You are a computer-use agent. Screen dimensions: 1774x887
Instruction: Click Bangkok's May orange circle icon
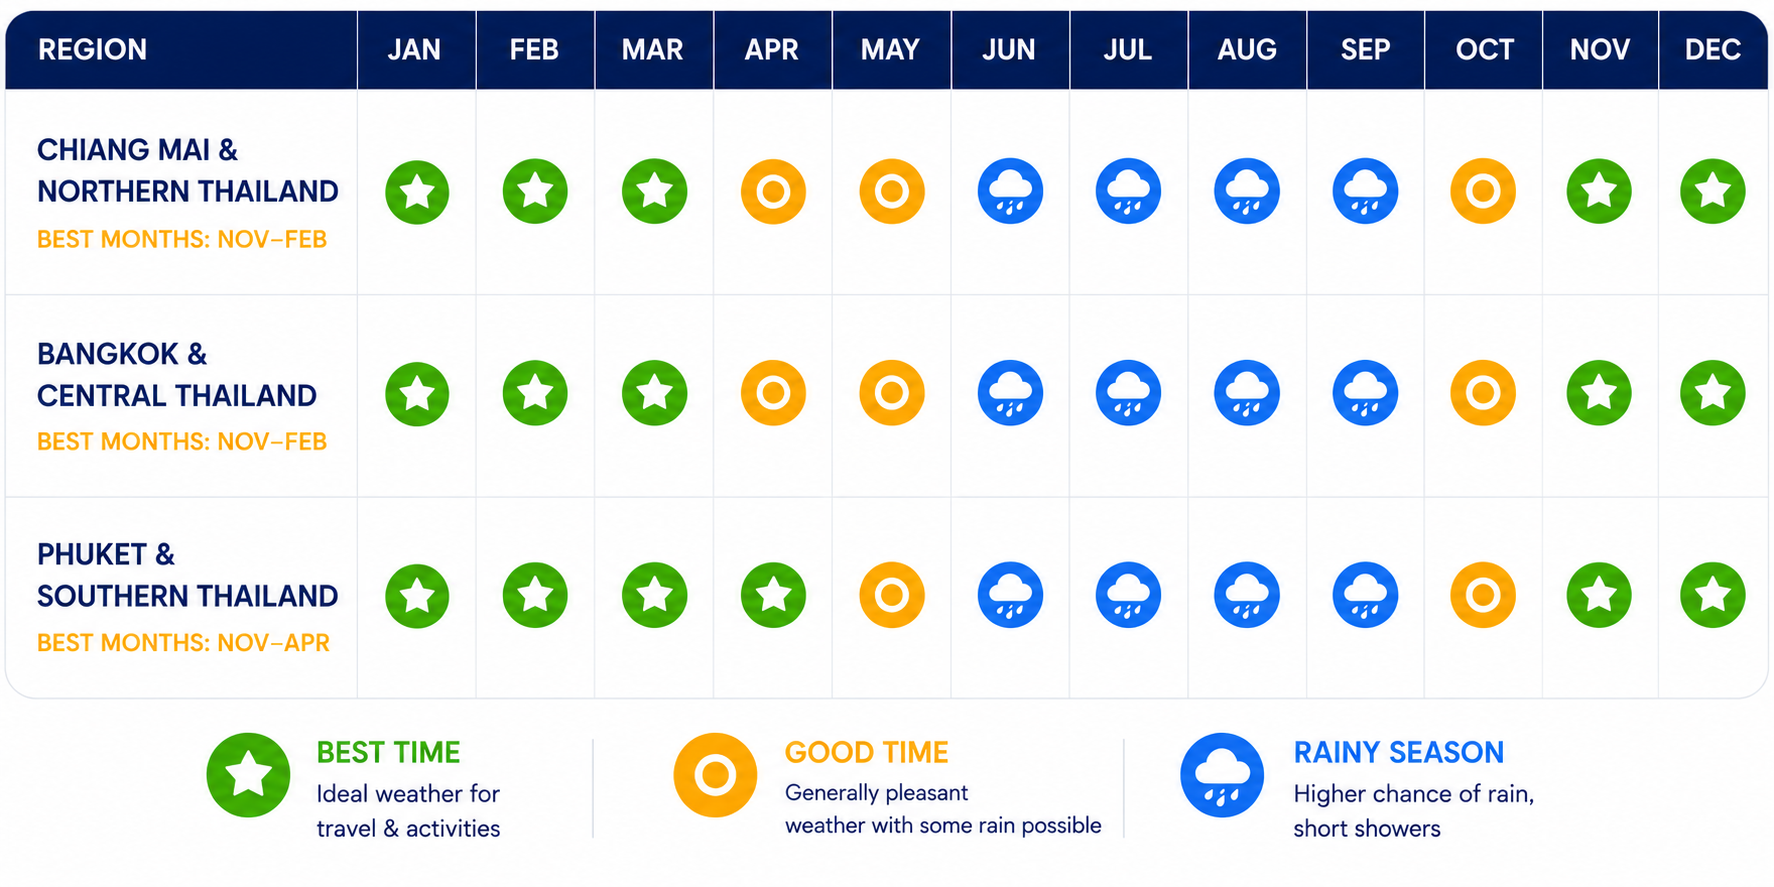pos(891,393)
